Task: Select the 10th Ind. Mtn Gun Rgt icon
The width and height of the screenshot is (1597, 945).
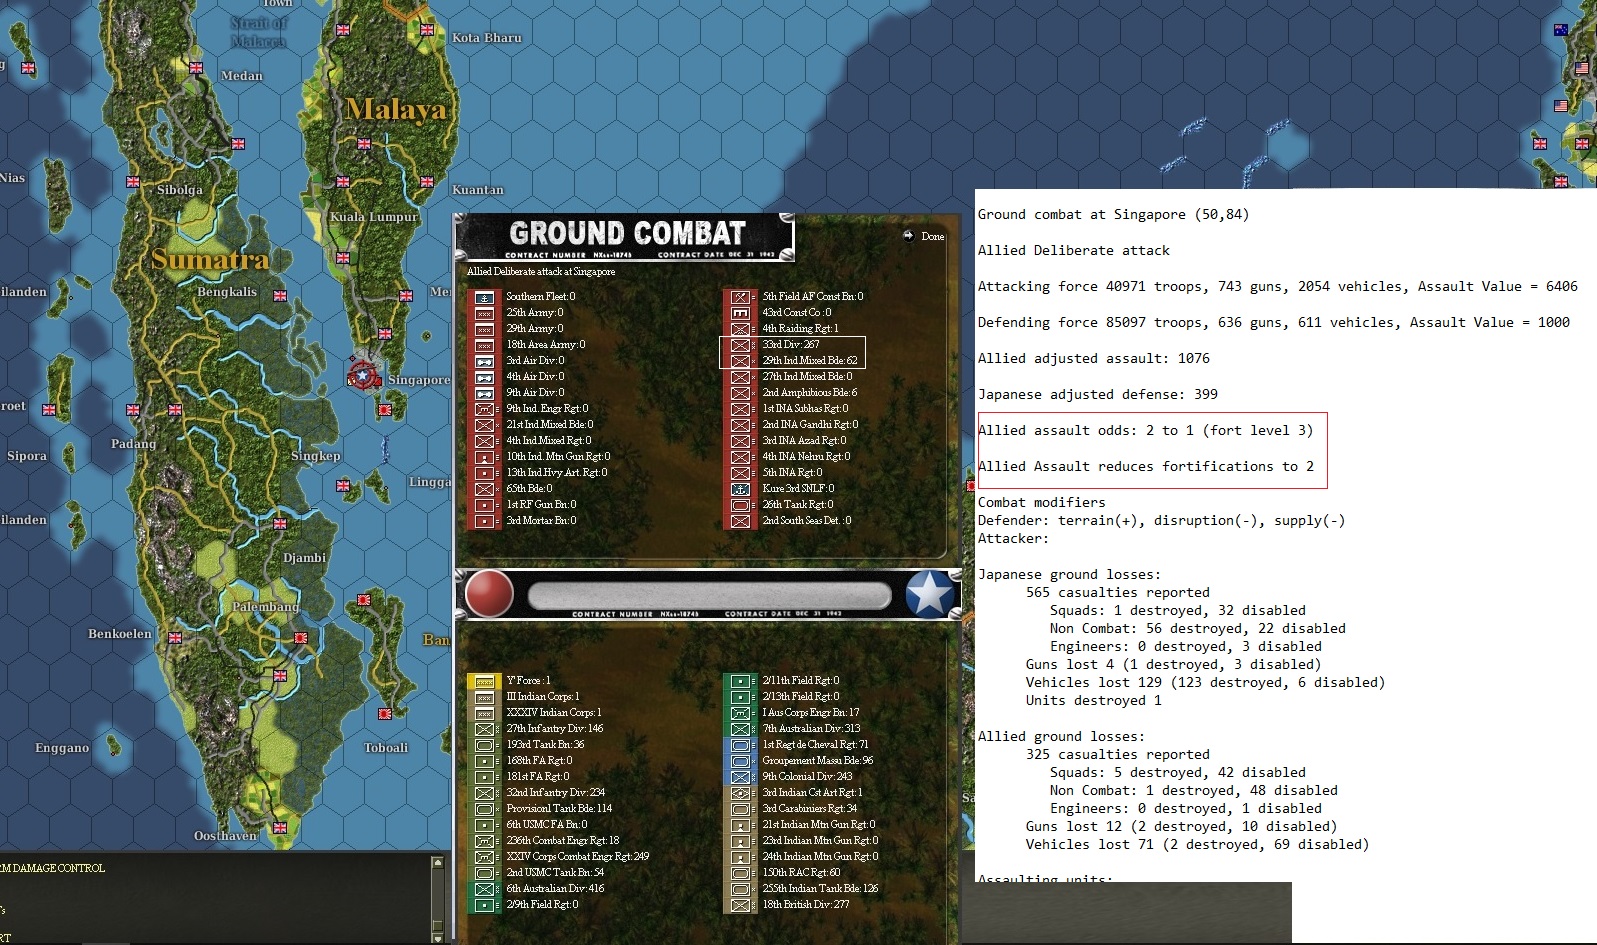Action: click(485, 457)
